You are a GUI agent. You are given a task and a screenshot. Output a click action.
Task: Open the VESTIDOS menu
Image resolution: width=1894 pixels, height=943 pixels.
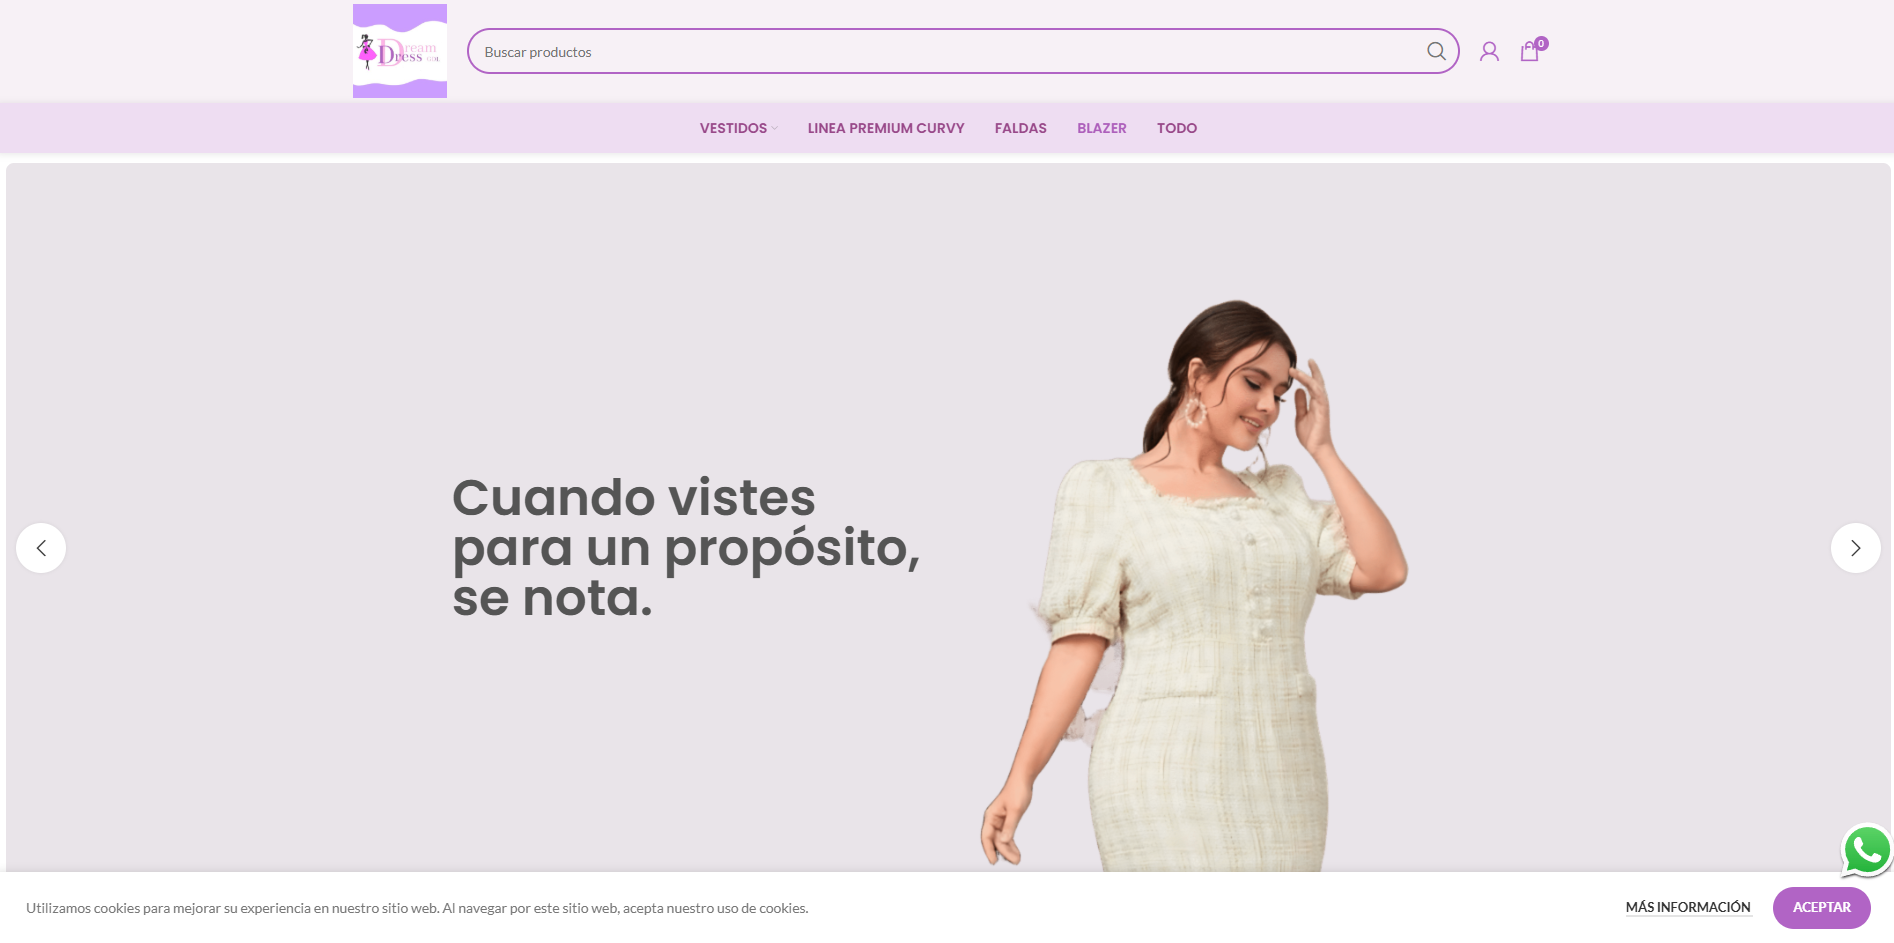(733, 128)
